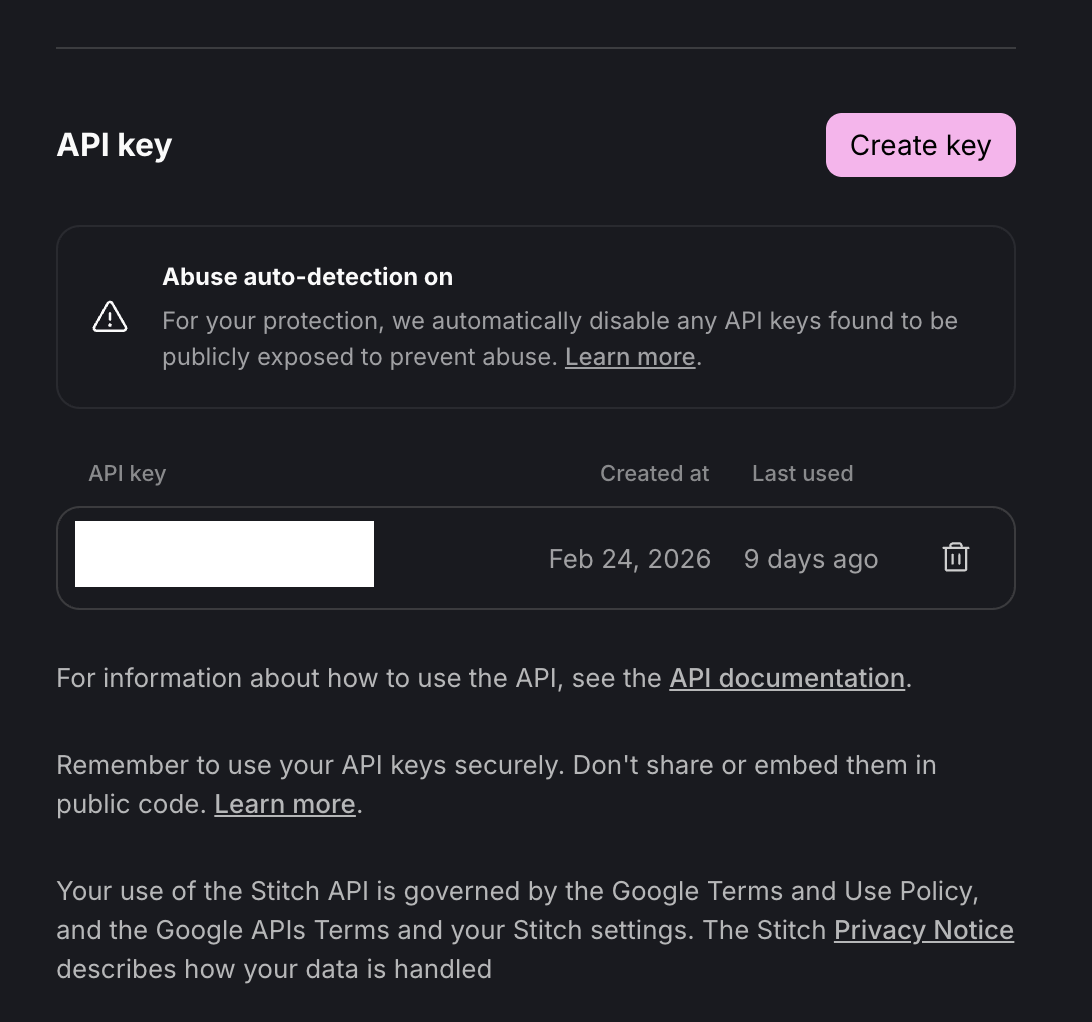Click the Last used column header
1092x1022 pixels.
tap(802, 473)
